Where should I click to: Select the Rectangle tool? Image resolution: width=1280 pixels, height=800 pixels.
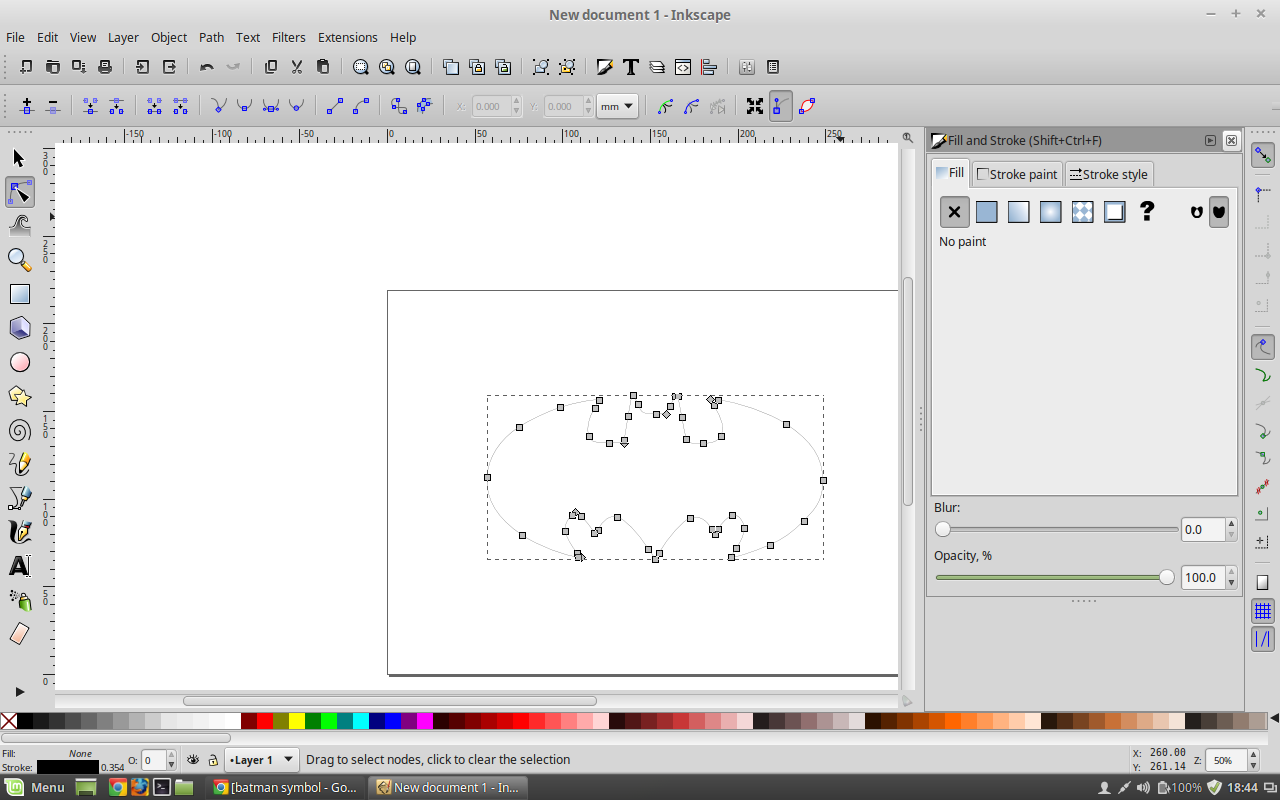pyautogui.click(x=19, y=294)
